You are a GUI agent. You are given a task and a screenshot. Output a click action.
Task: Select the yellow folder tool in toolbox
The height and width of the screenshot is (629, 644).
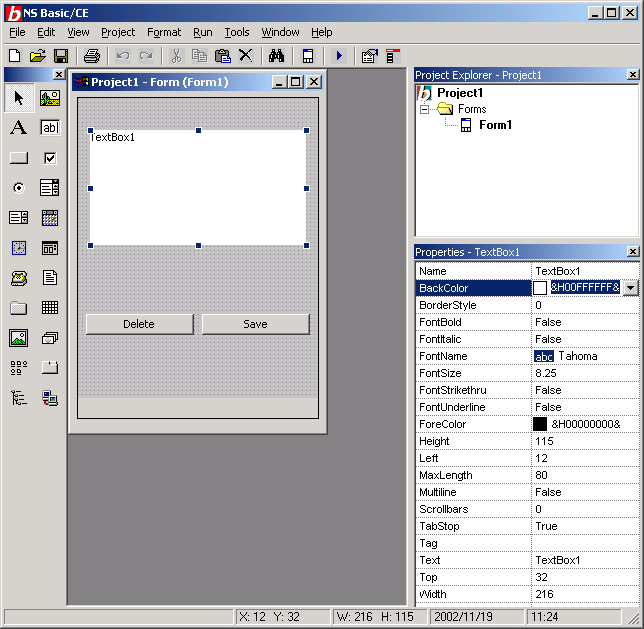point(19,308)
